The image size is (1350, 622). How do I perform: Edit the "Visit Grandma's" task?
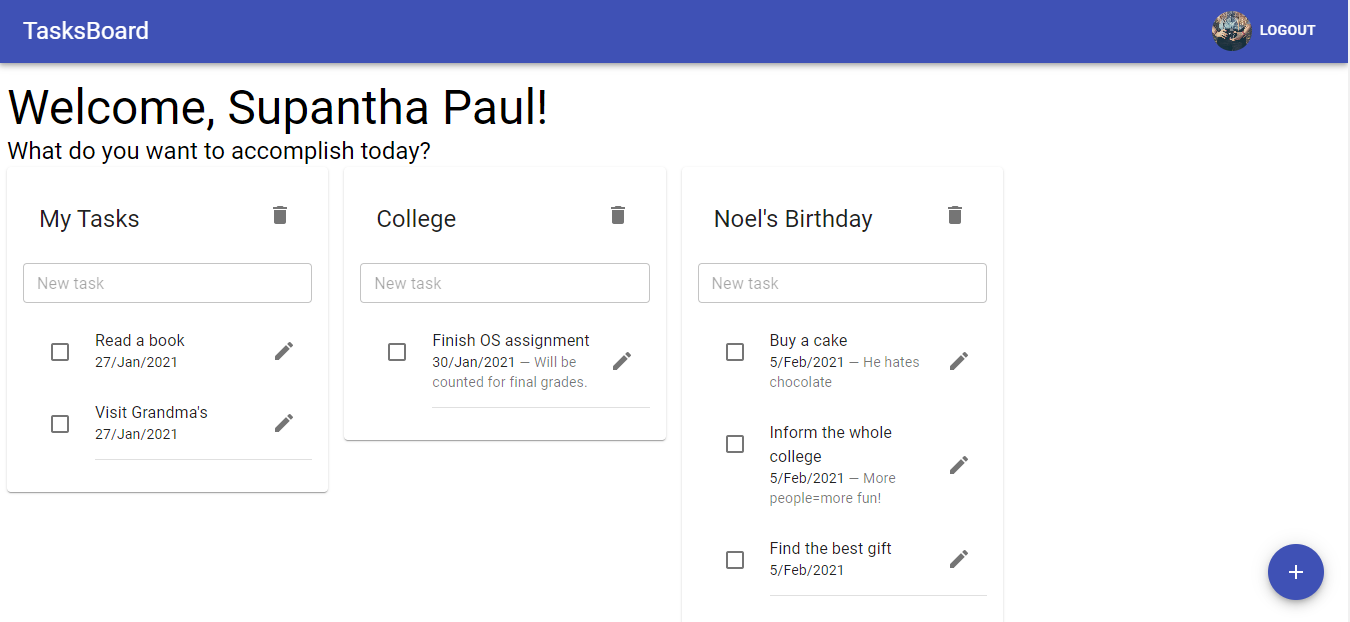coord(283,422)
